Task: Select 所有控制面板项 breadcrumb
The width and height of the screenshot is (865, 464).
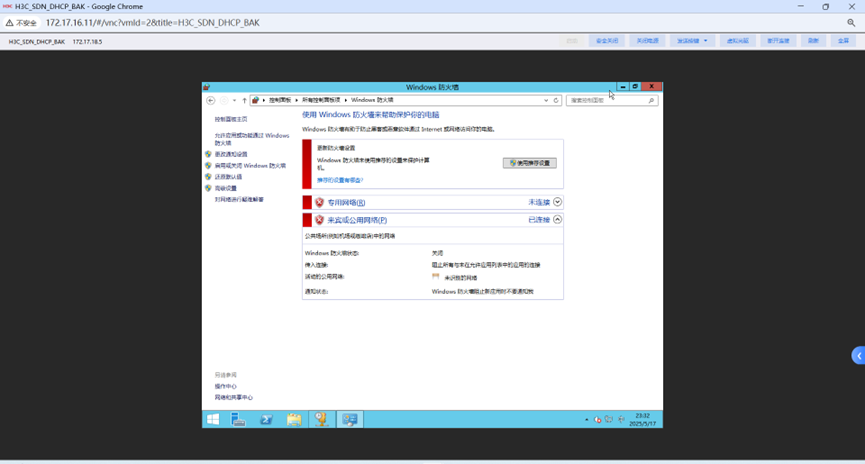Action: coord(321,100)
